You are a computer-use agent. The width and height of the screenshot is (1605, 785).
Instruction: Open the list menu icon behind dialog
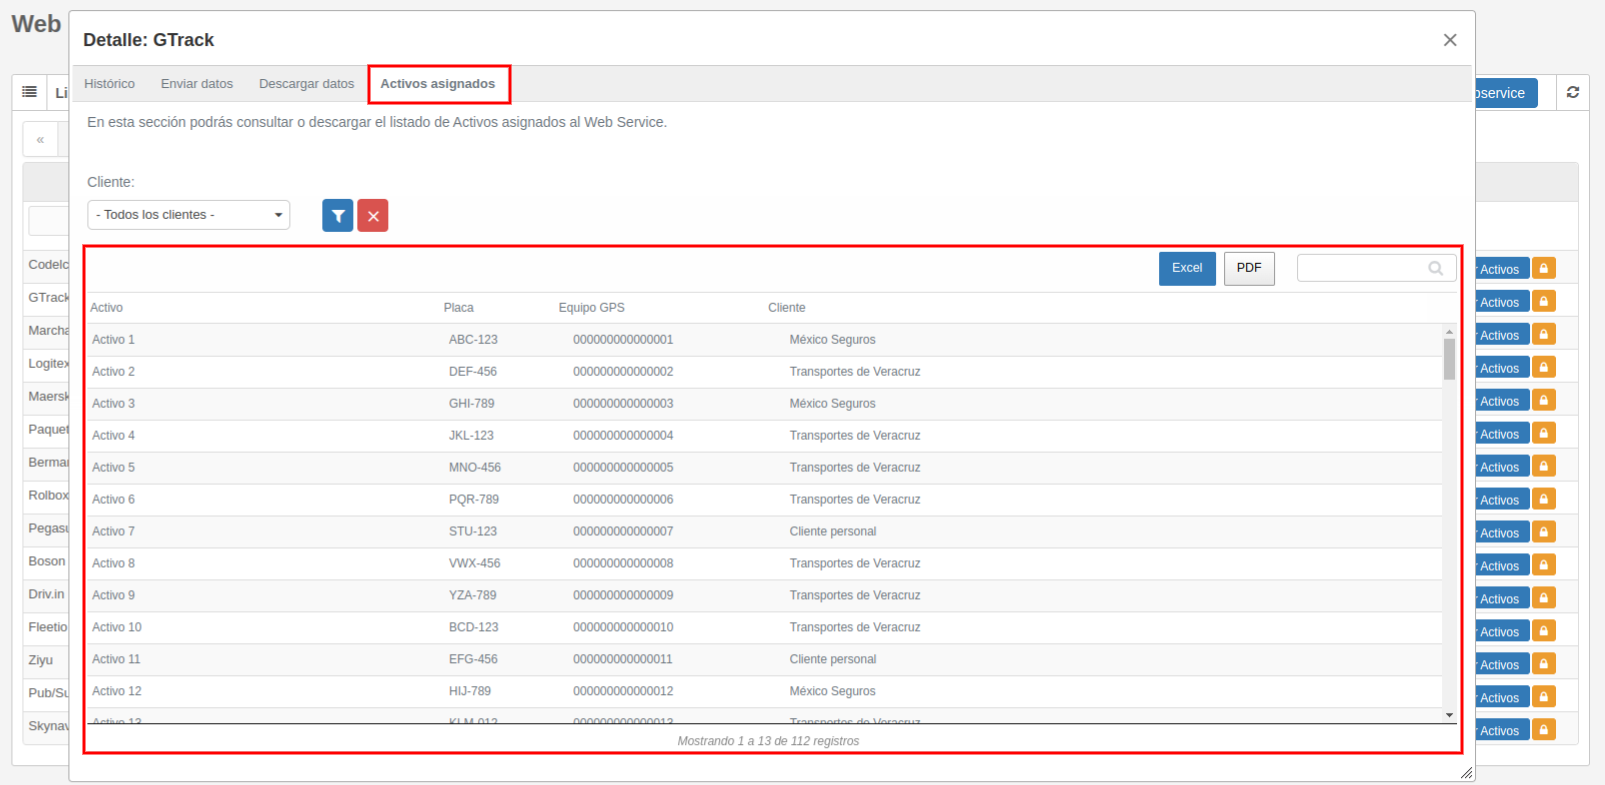30,92
